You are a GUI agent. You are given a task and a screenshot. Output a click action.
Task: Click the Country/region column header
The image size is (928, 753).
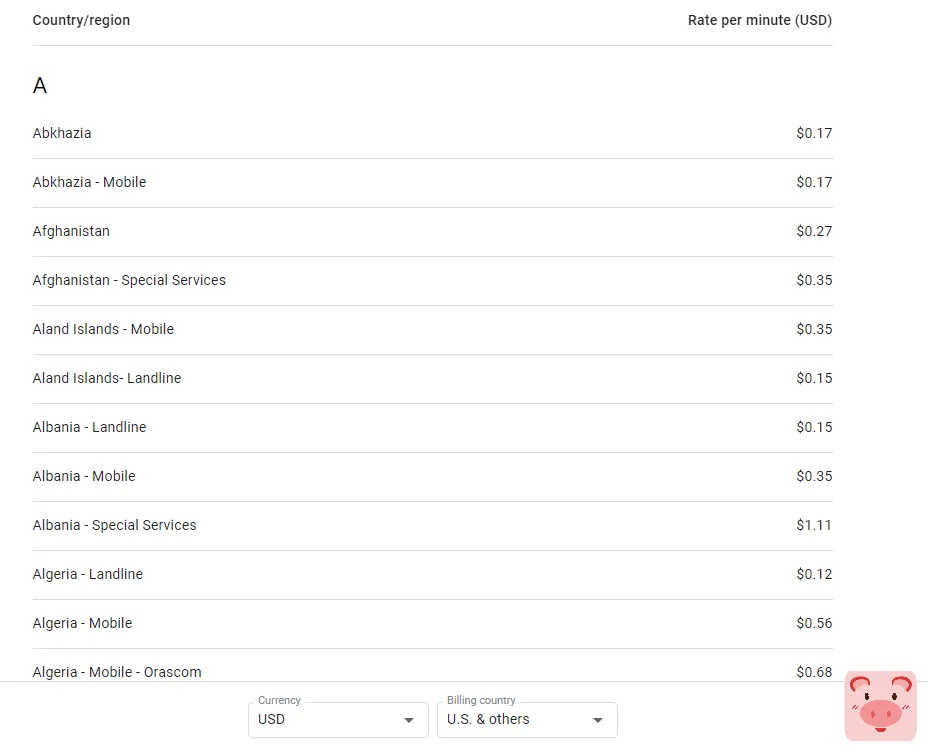pos(81,20)
